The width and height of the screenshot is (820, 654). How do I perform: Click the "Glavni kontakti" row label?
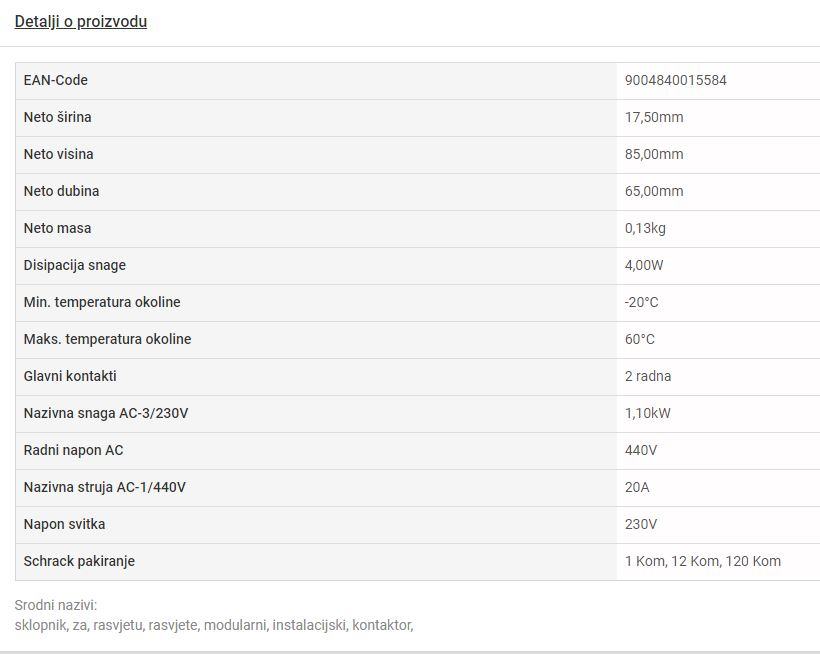(70, 376)
